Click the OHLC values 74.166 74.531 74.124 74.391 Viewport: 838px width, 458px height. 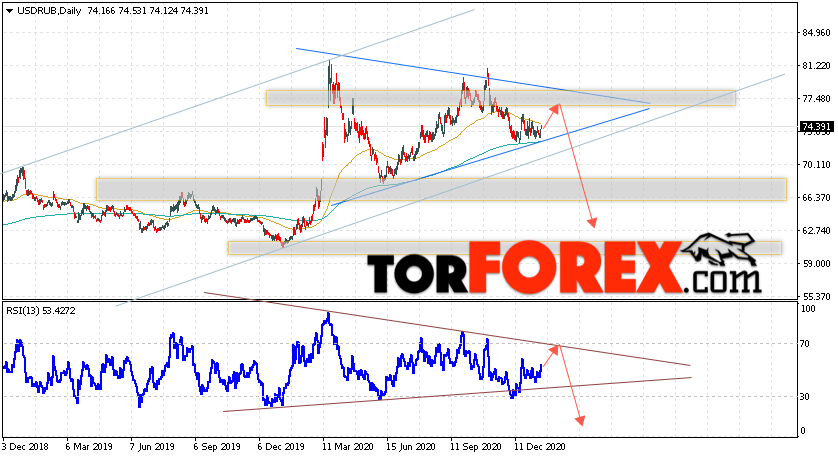149,11
